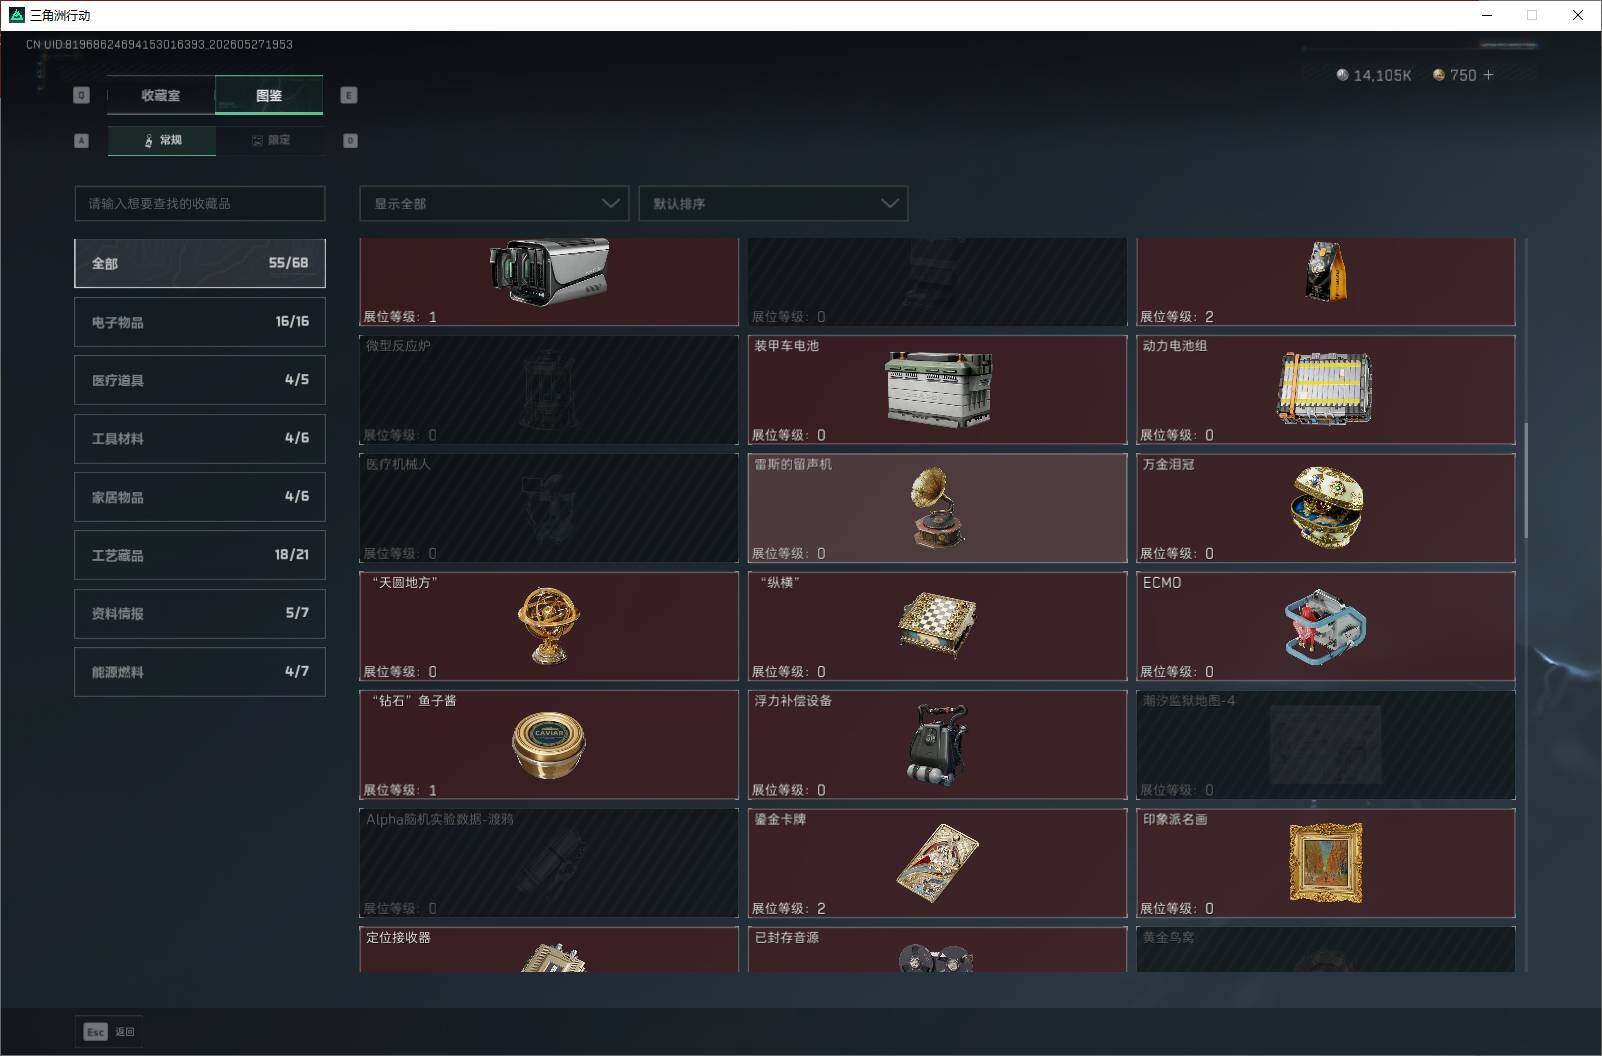Select the 工艺藏品 category
The image size is (1602, 1056).
click(200, 555)
